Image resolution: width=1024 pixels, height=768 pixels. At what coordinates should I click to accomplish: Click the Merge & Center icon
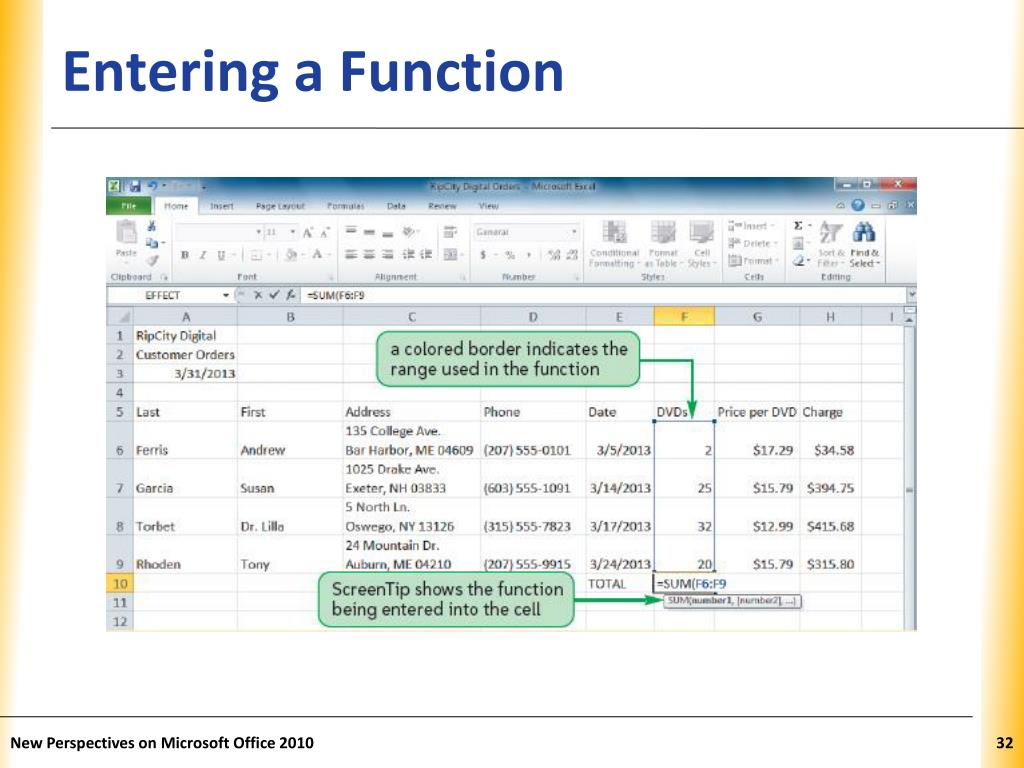tap(449, 255)
